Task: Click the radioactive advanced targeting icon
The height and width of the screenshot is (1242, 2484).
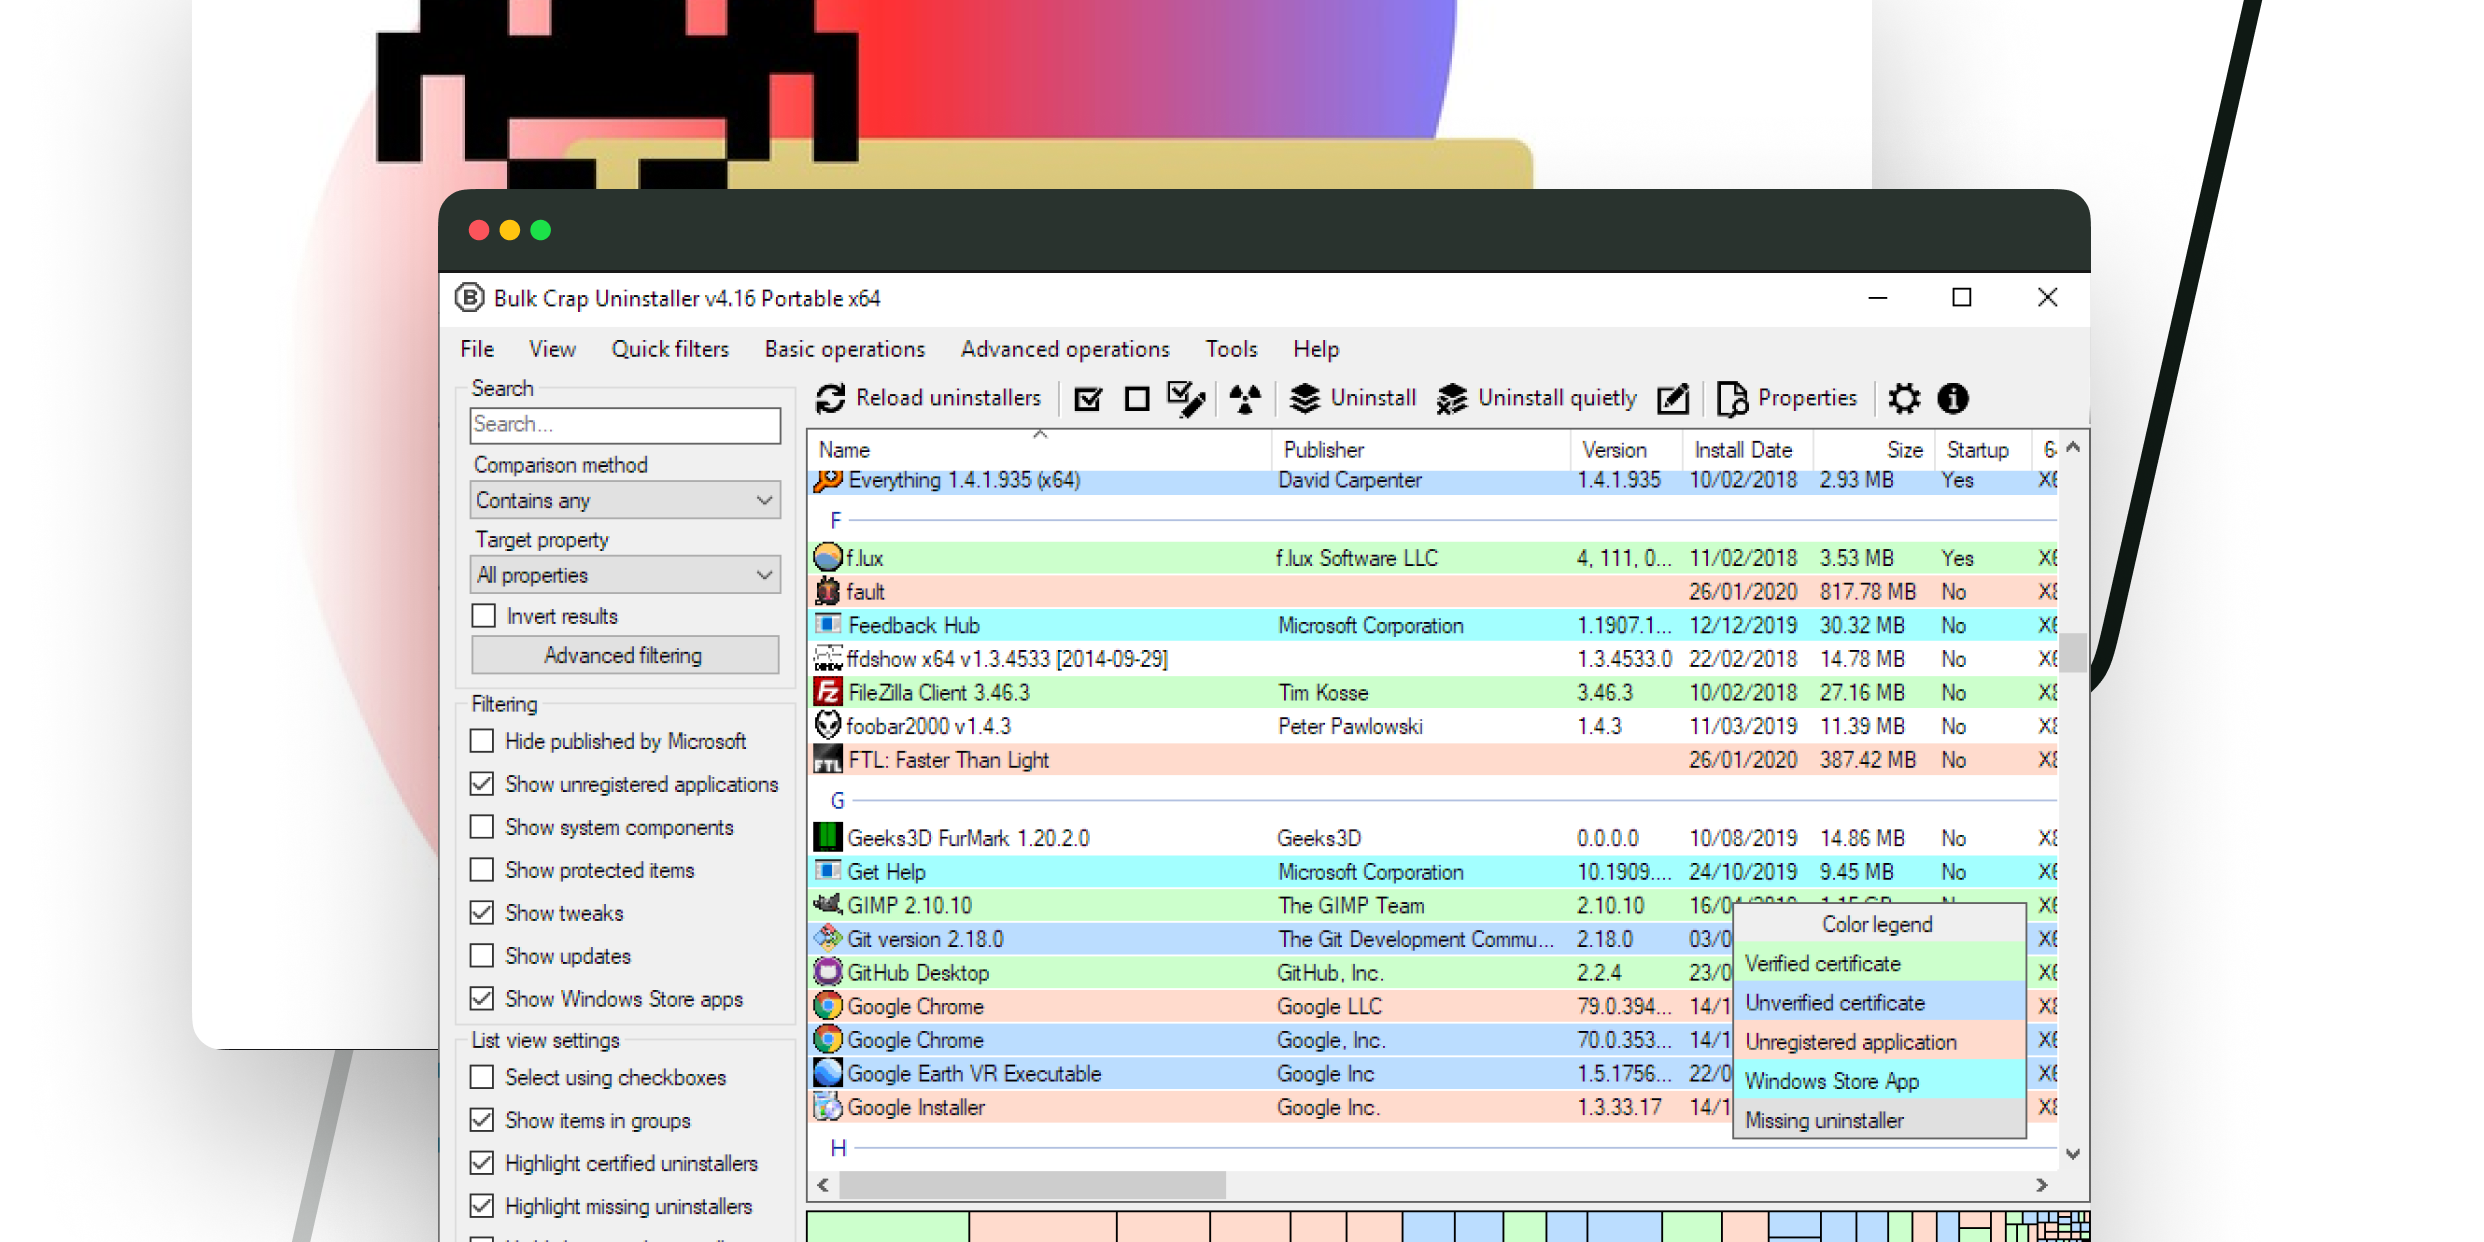Action: pos(1245,399)
